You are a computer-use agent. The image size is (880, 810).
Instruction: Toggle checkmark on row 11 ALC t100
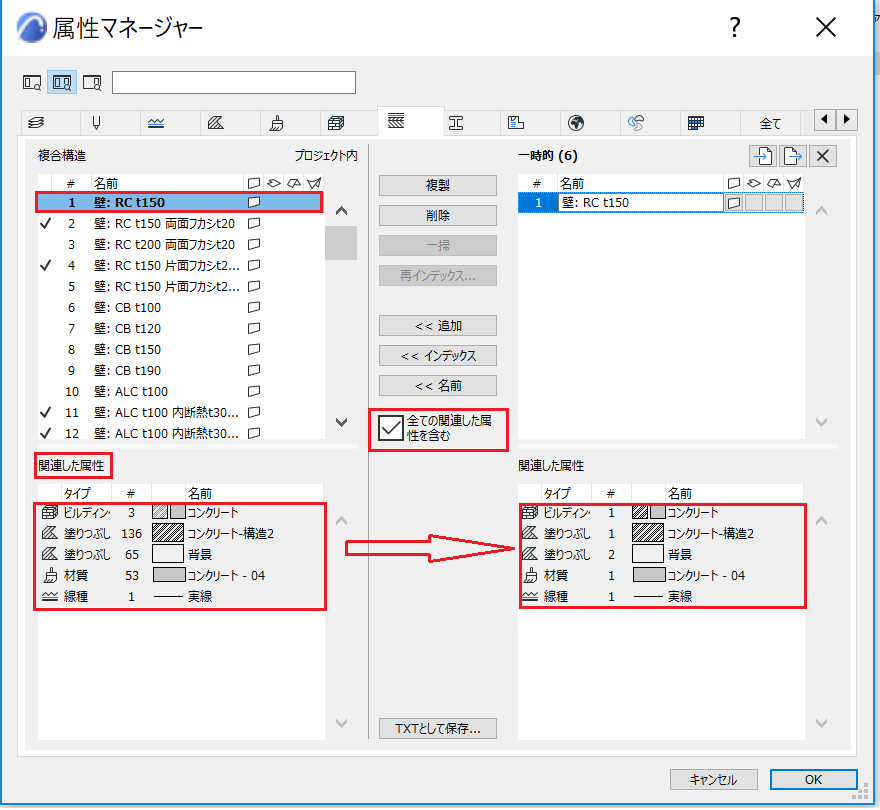coord(45,413)
